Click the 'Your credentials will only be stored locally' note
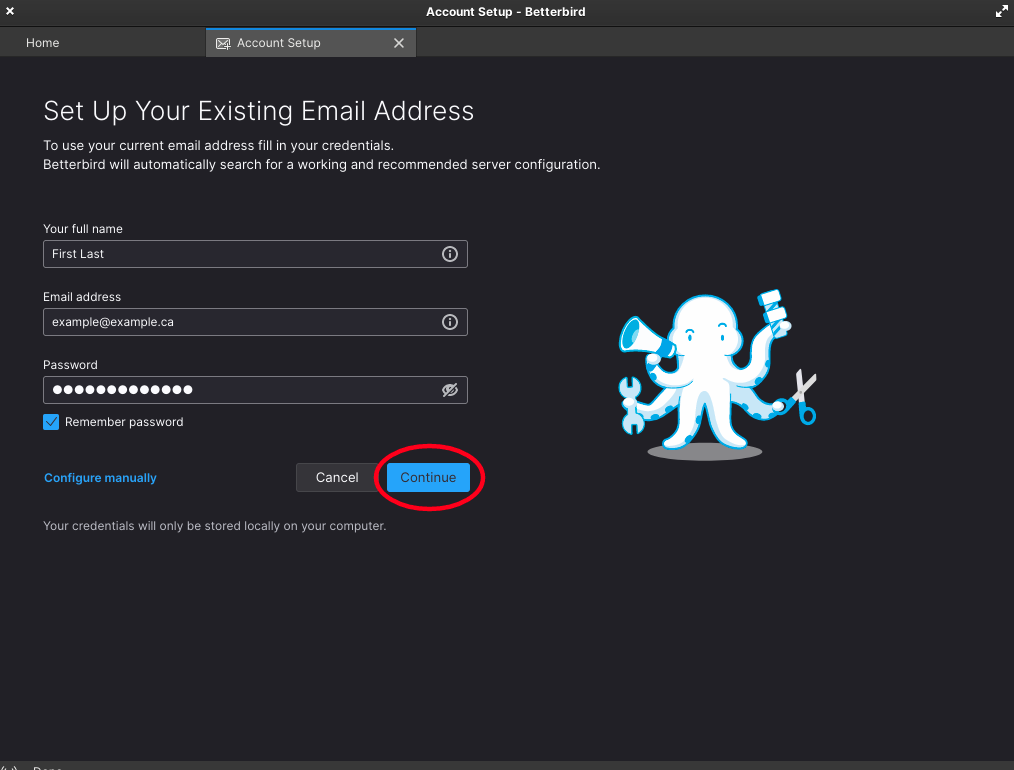Screen dimensions: 1014x770 215,526
